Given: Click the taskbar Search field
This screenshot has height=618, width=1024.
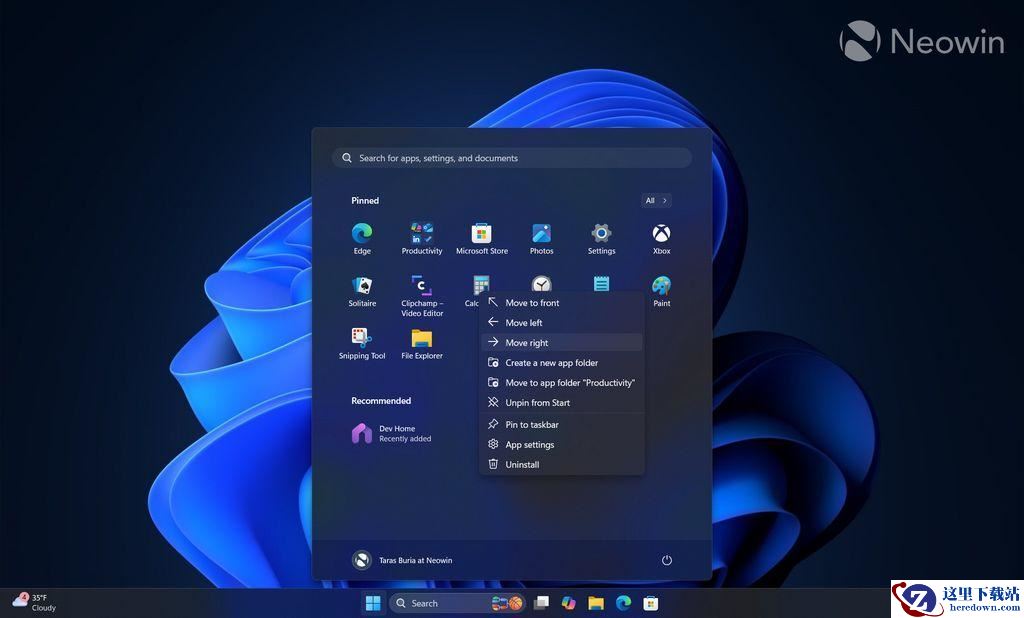Looking at the screenshot, I should click(457, 603).
